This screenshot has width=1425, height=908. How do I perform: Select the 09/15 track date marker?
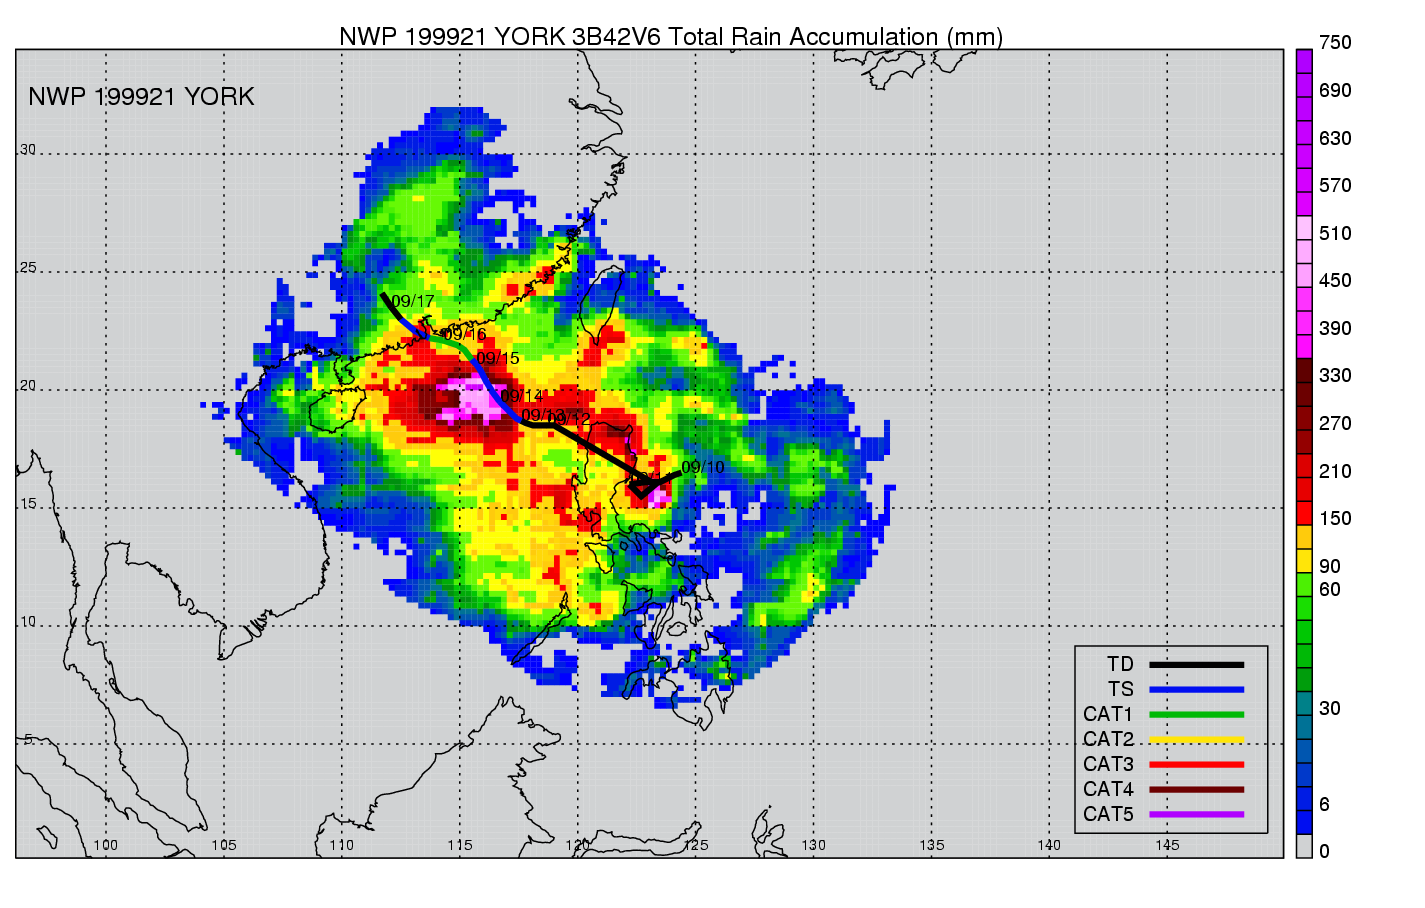click(498, 359)
